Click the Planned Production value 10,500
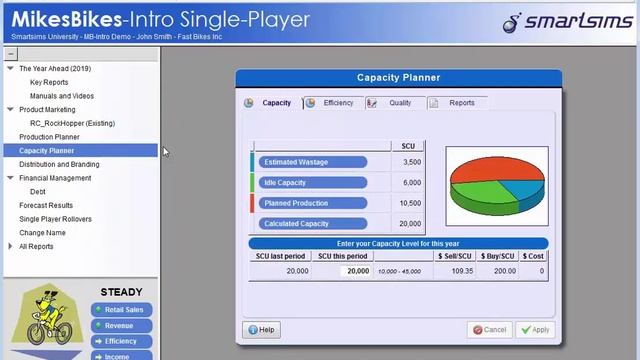 [410, 203]
